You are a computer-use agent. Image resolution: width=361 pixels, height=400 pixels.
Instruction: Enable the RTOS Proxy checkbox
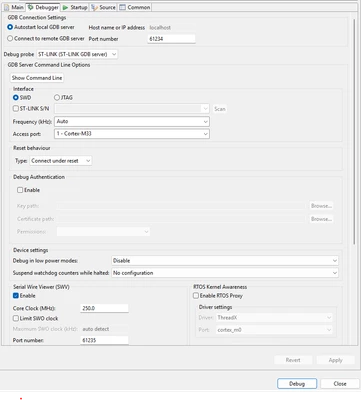pyautogui.click(x=196, y=296)
